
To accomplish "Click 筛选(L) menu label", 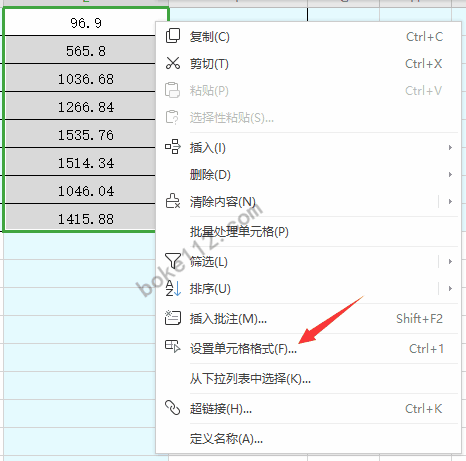I will (209, 262).
